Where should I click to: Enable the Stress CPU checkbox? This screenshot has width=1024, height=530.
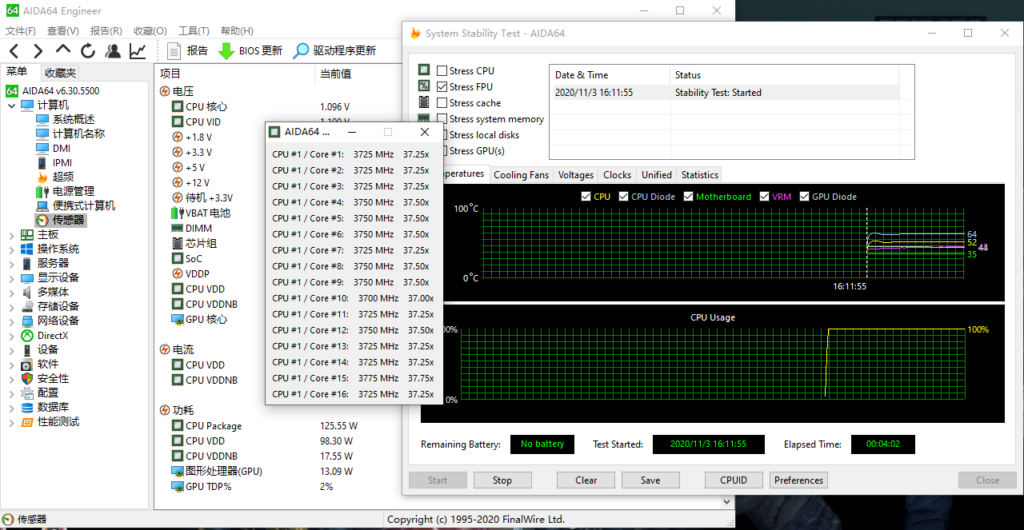[x=442, y=70]
